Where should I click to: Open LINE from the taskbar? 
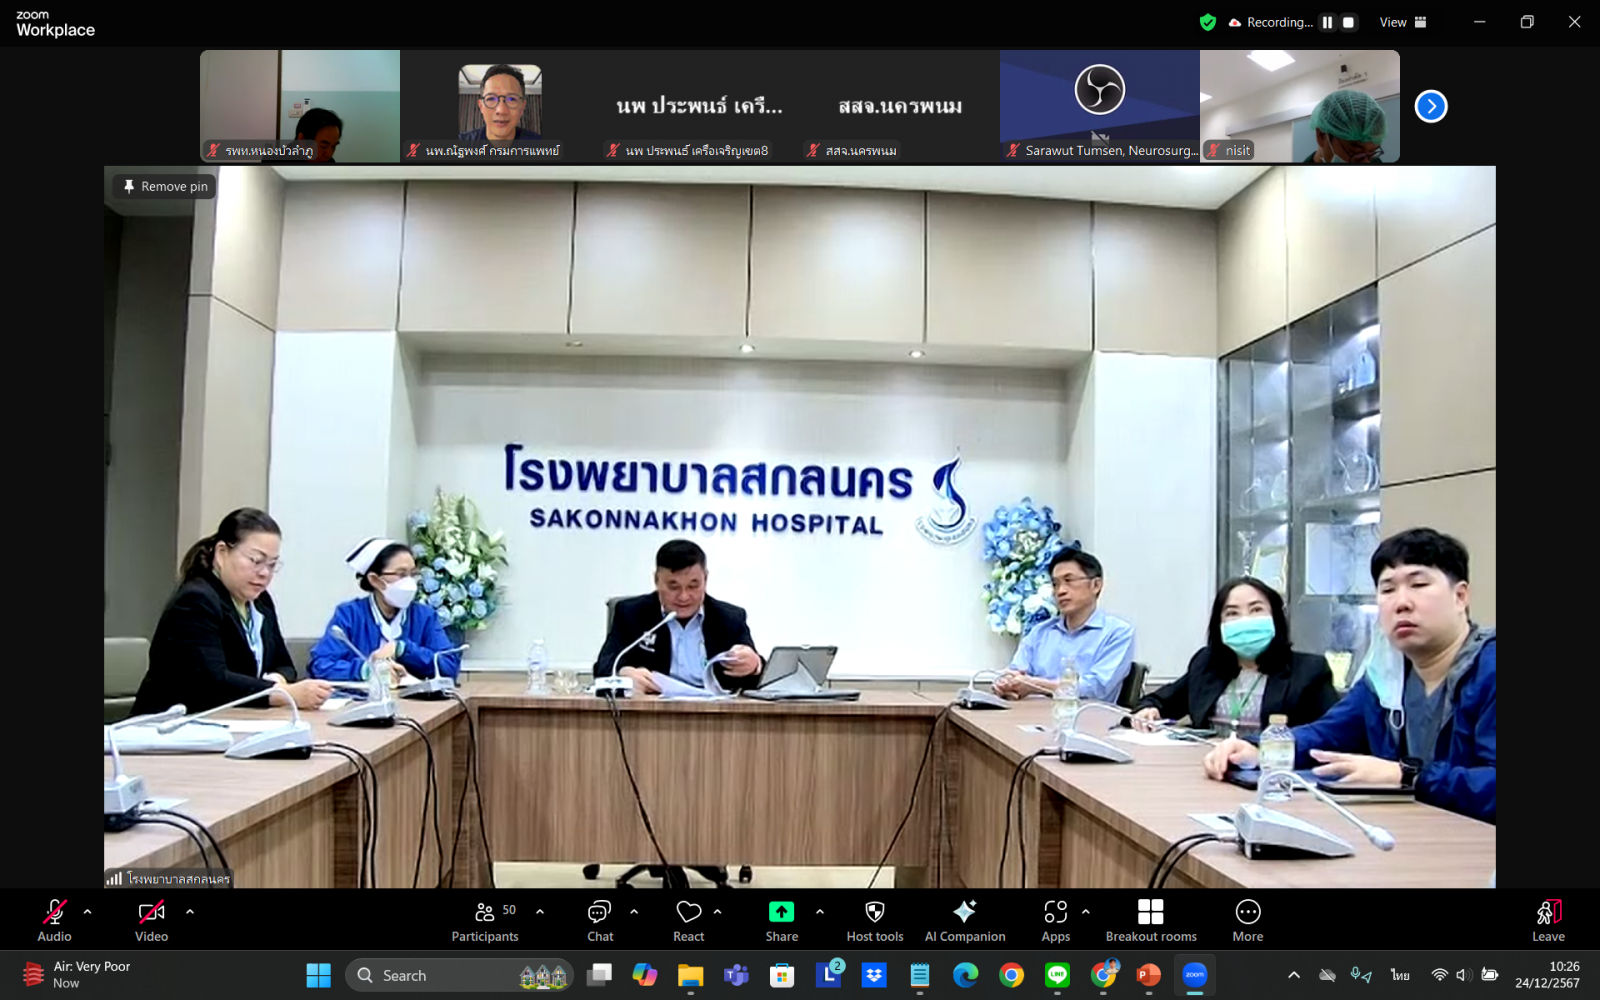1057,975
